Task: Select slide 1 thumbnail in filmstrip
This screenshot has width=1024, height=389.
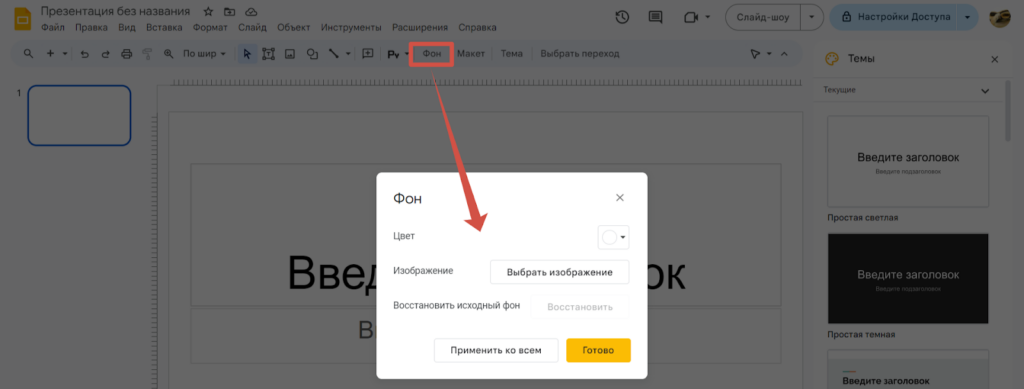Action: point(79,116)
